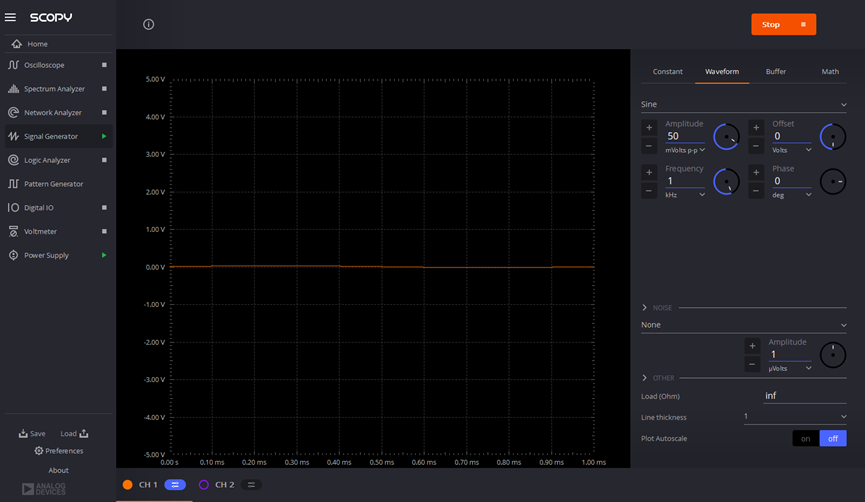Open Line thickness dropdown
This screenshot has width=865, height=502.
[794, 416]
